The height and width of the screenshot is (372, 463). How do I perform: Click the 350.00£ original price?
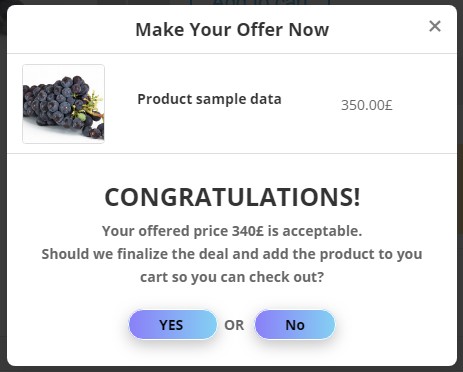367,105
